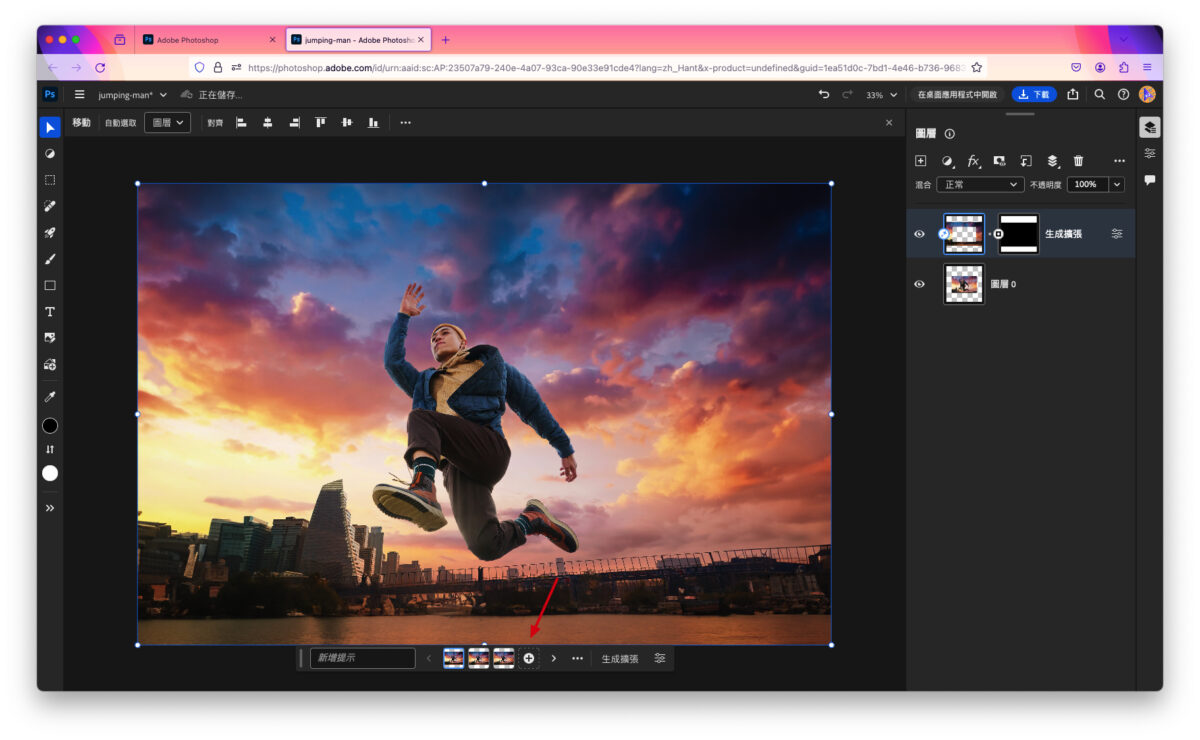Image resolution: width=1200 pixels, height=740 pixels.
Task: Undo the last action
Action: coord(824,94)
